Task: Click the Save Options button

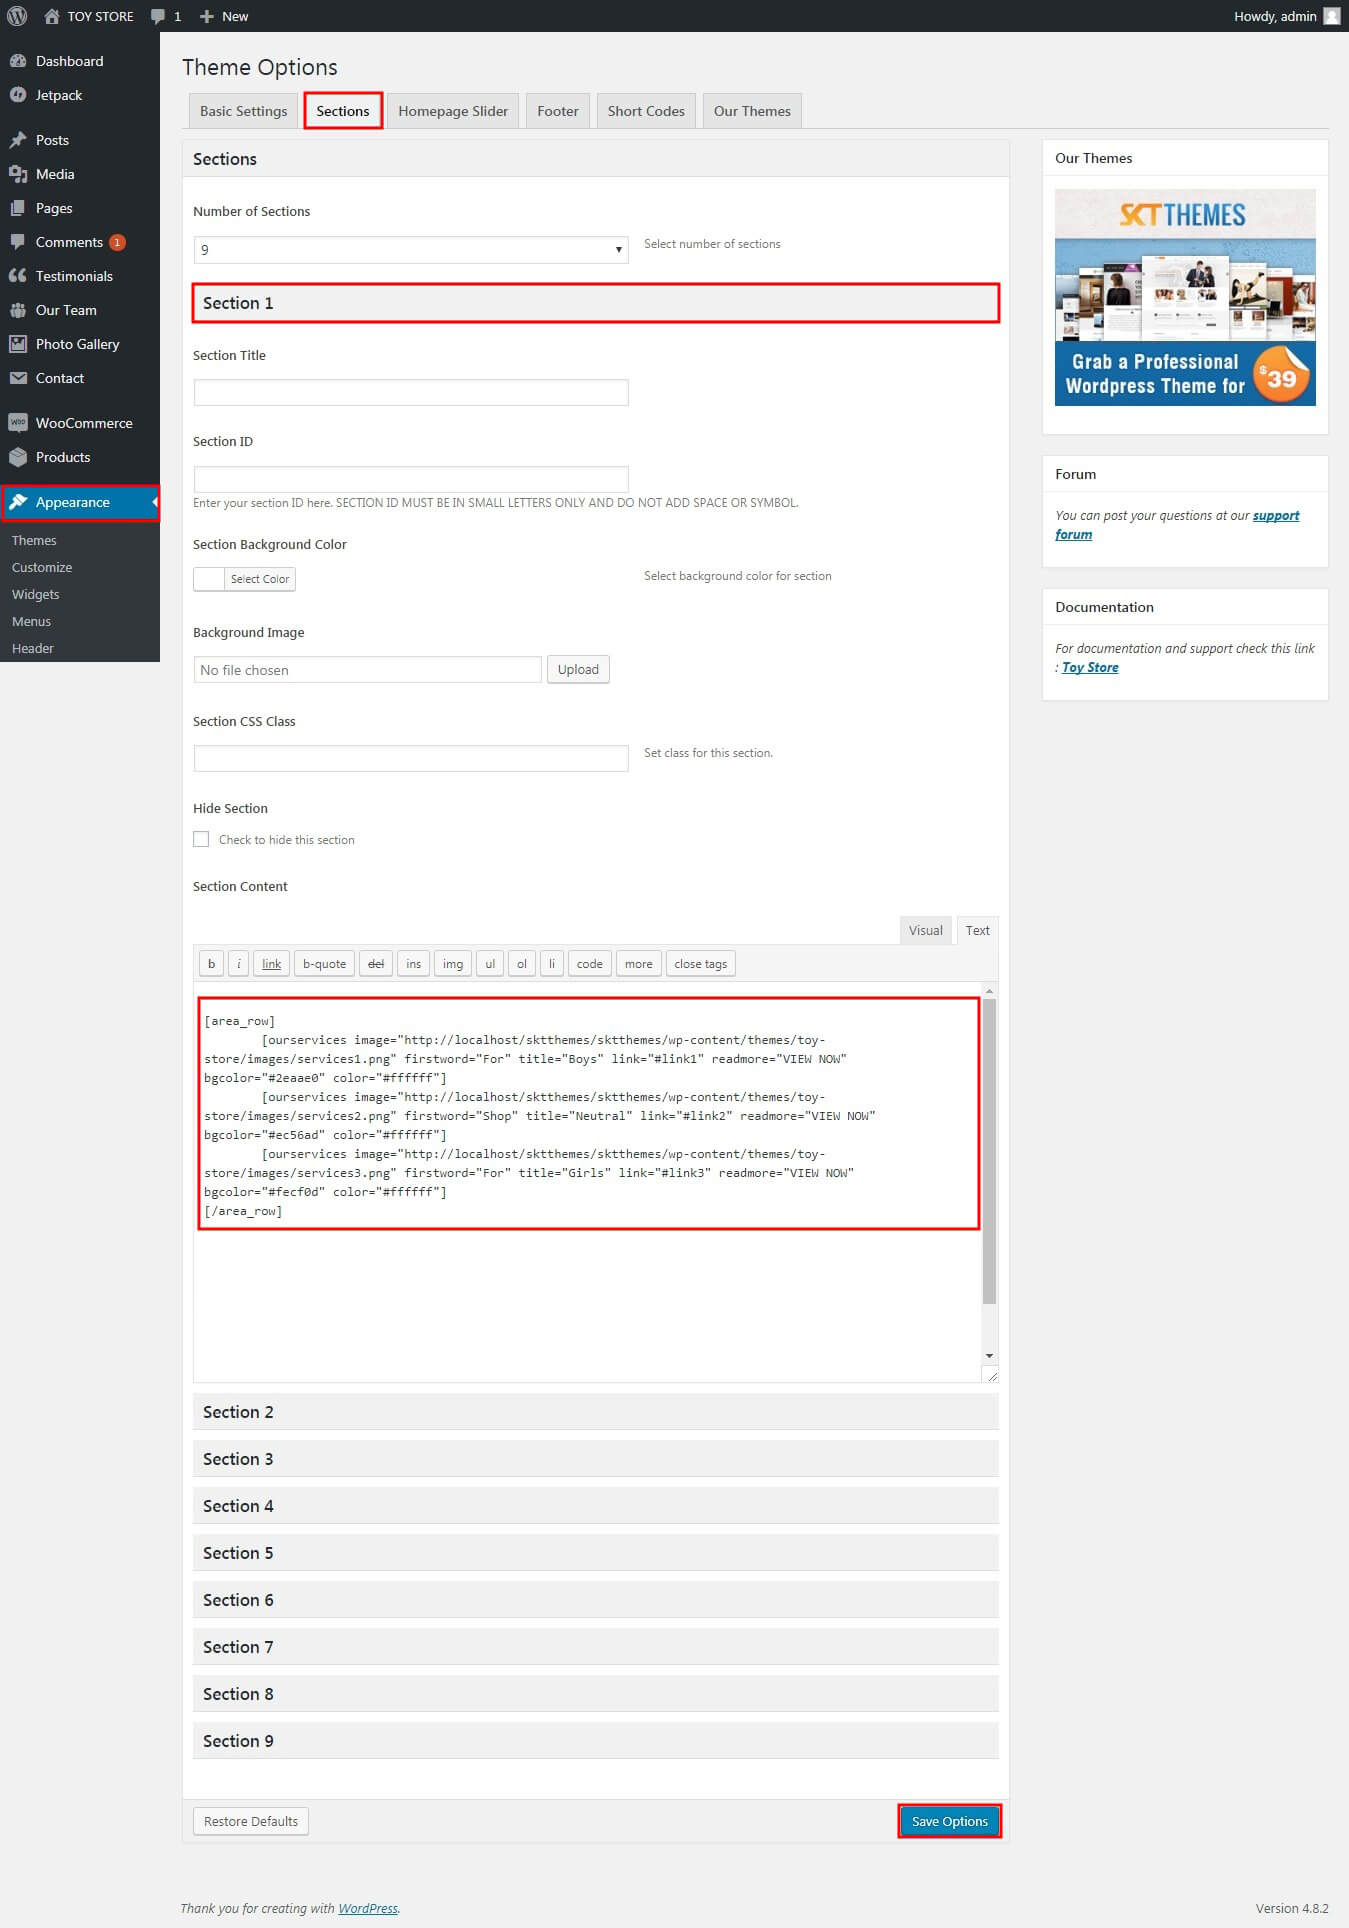Action: pos(949,1821)
